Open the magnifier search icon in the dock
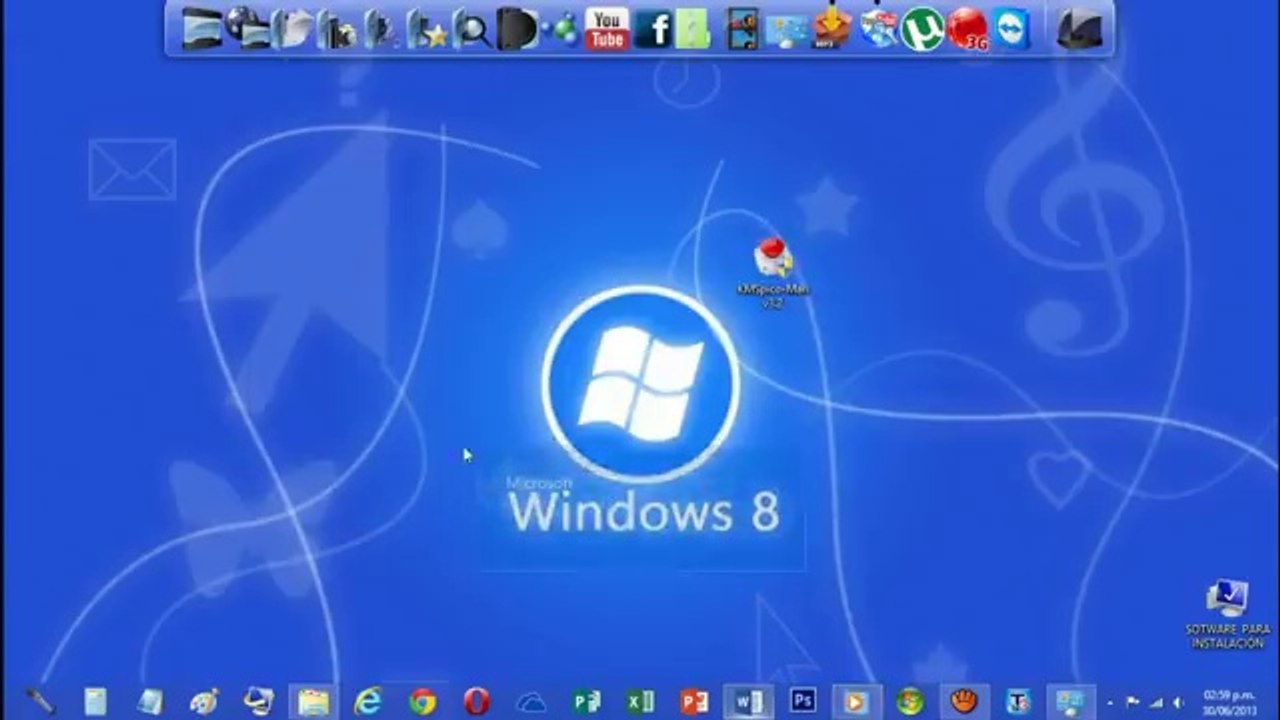 point(471,29)
